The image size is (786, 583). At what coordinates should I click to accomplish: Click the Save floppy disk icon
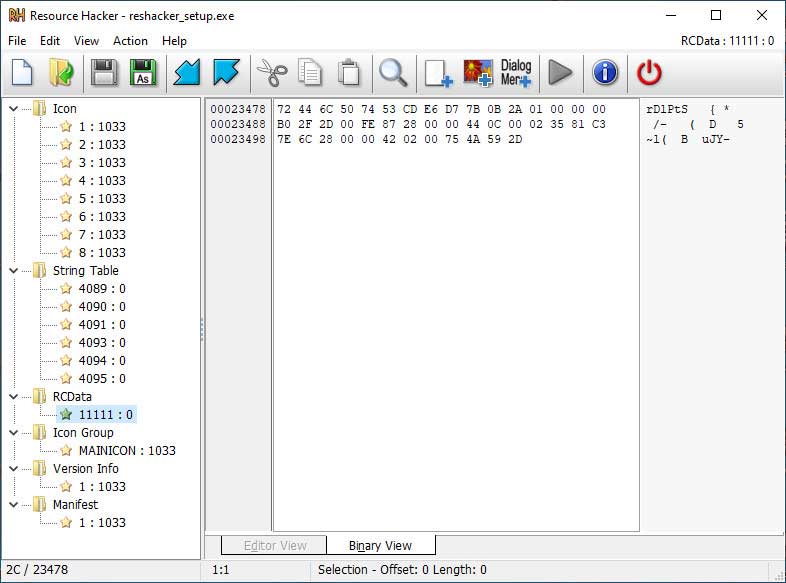click(104, 73)
